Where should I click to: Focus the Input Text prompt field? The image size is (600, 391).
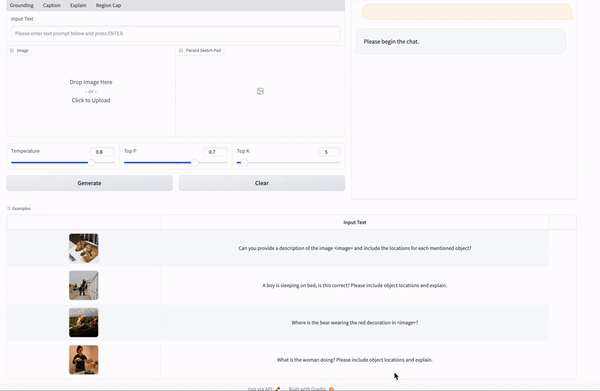click(175, 34)
